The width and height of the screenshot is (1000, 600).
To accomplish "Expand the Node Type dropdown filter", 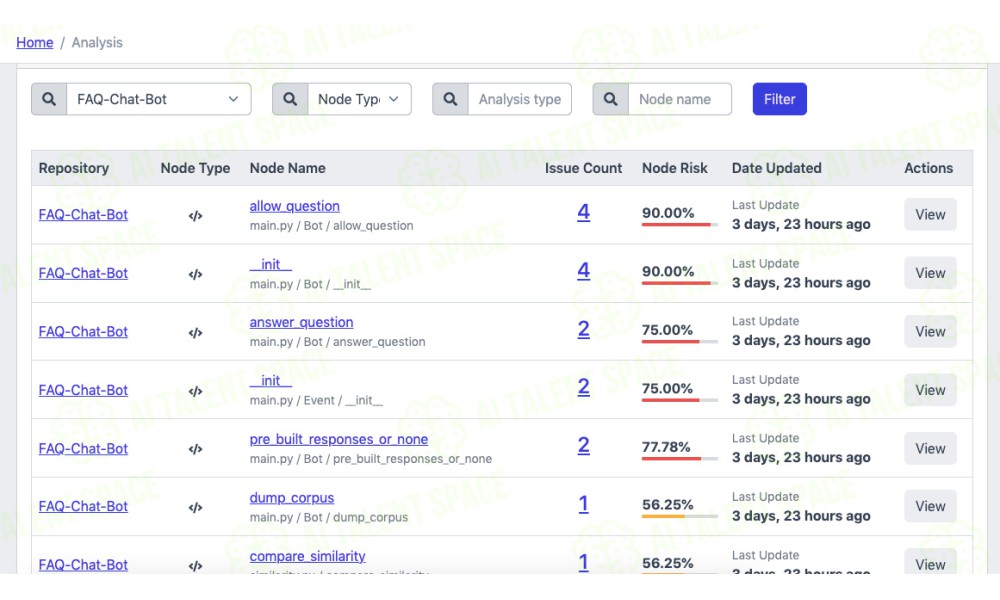I will pyautogui.click(x=360, y=99).
